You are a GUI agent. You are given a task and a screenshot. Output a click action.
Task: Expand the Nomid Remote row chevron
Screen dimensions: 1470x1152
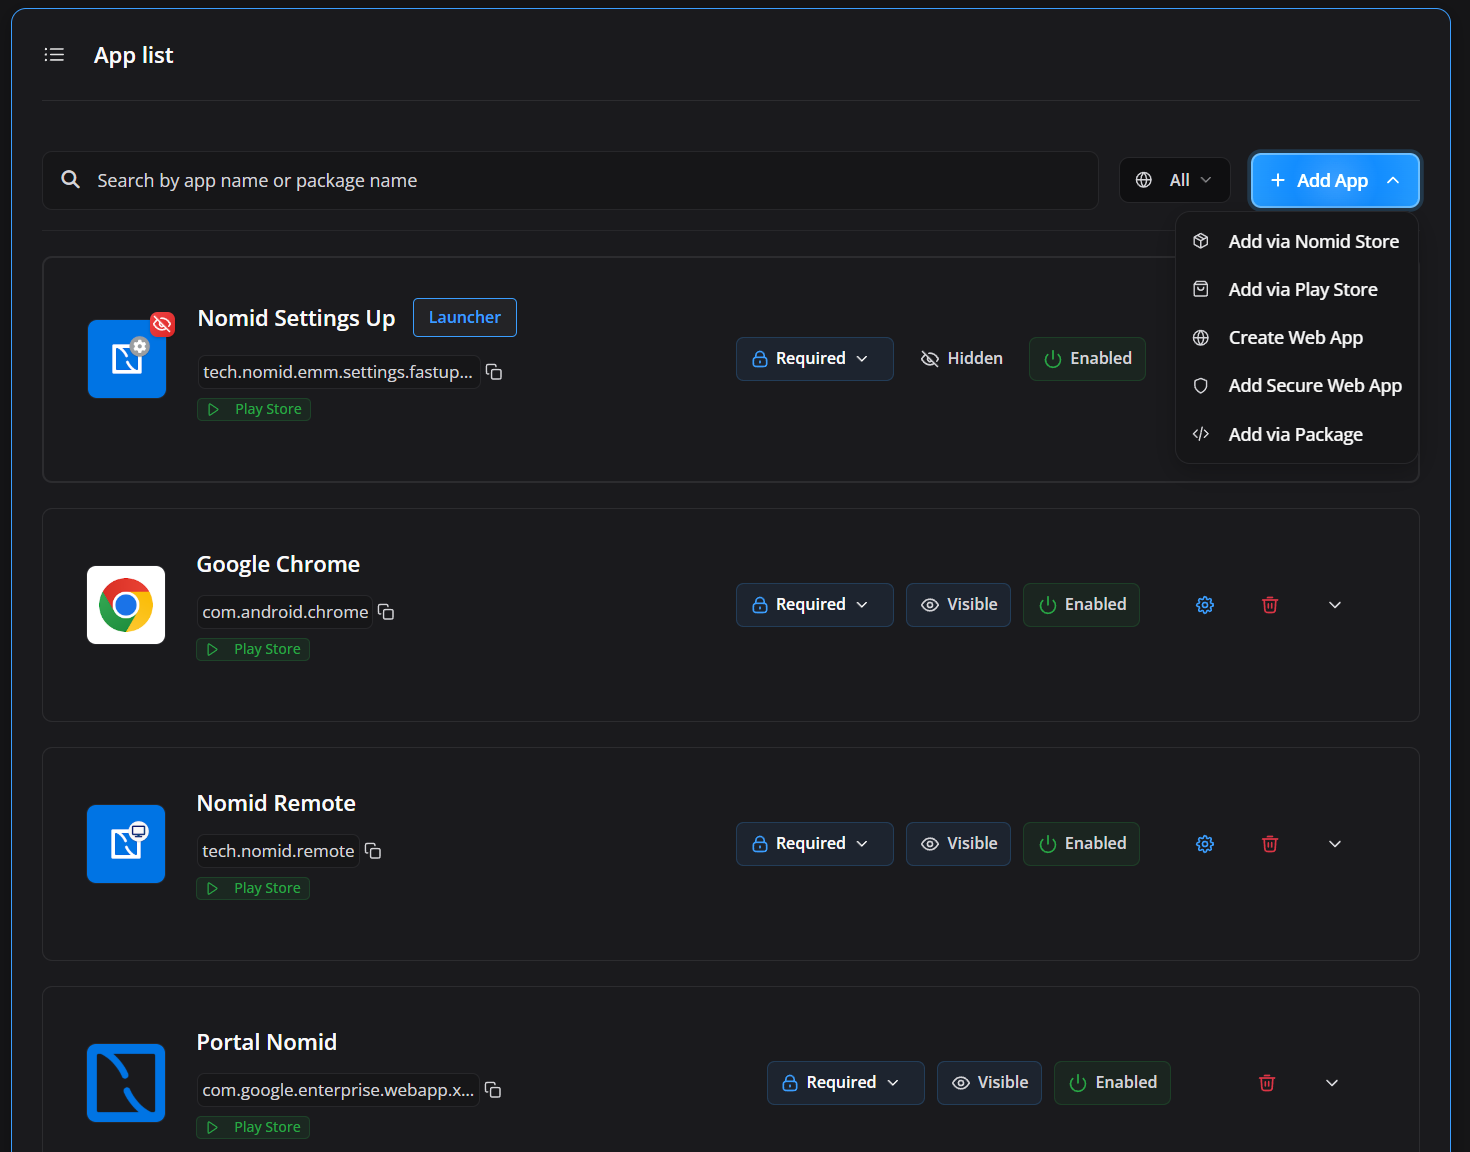(1335, 844)
